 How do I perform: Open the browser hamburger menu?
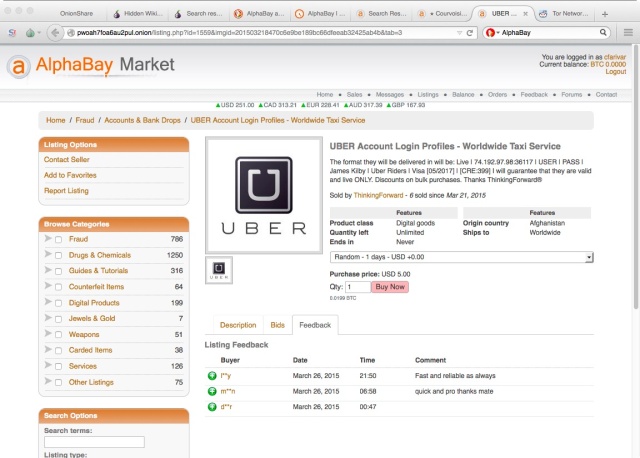[x=628, y=33]
